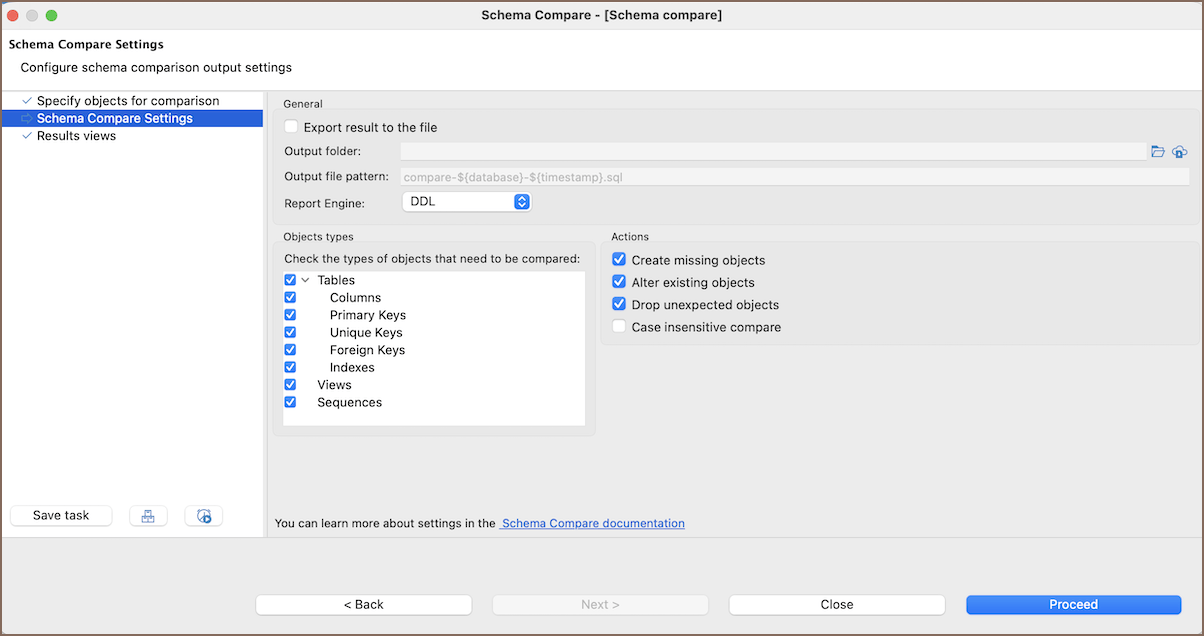This screenshot has height=636, width=1204.
Task: Uncheck Drop unexpected objects
Action: pyautogui.click(x=619, y=304)
